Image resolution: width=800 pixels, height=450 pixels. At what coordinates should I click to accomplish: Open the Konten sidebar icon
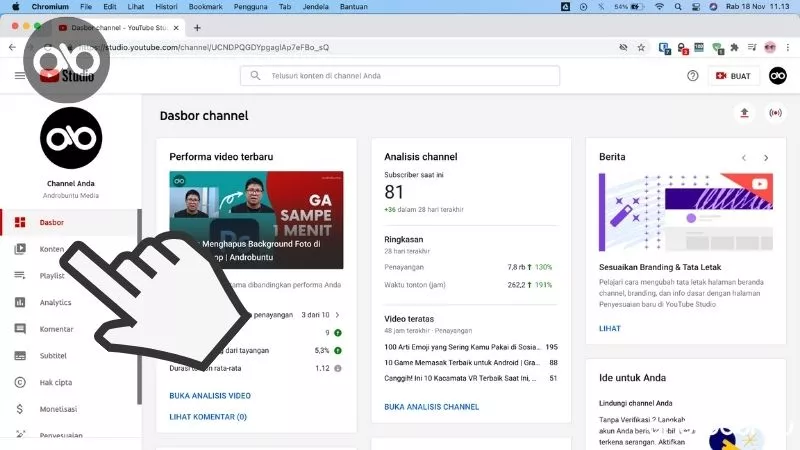[20, 249]
